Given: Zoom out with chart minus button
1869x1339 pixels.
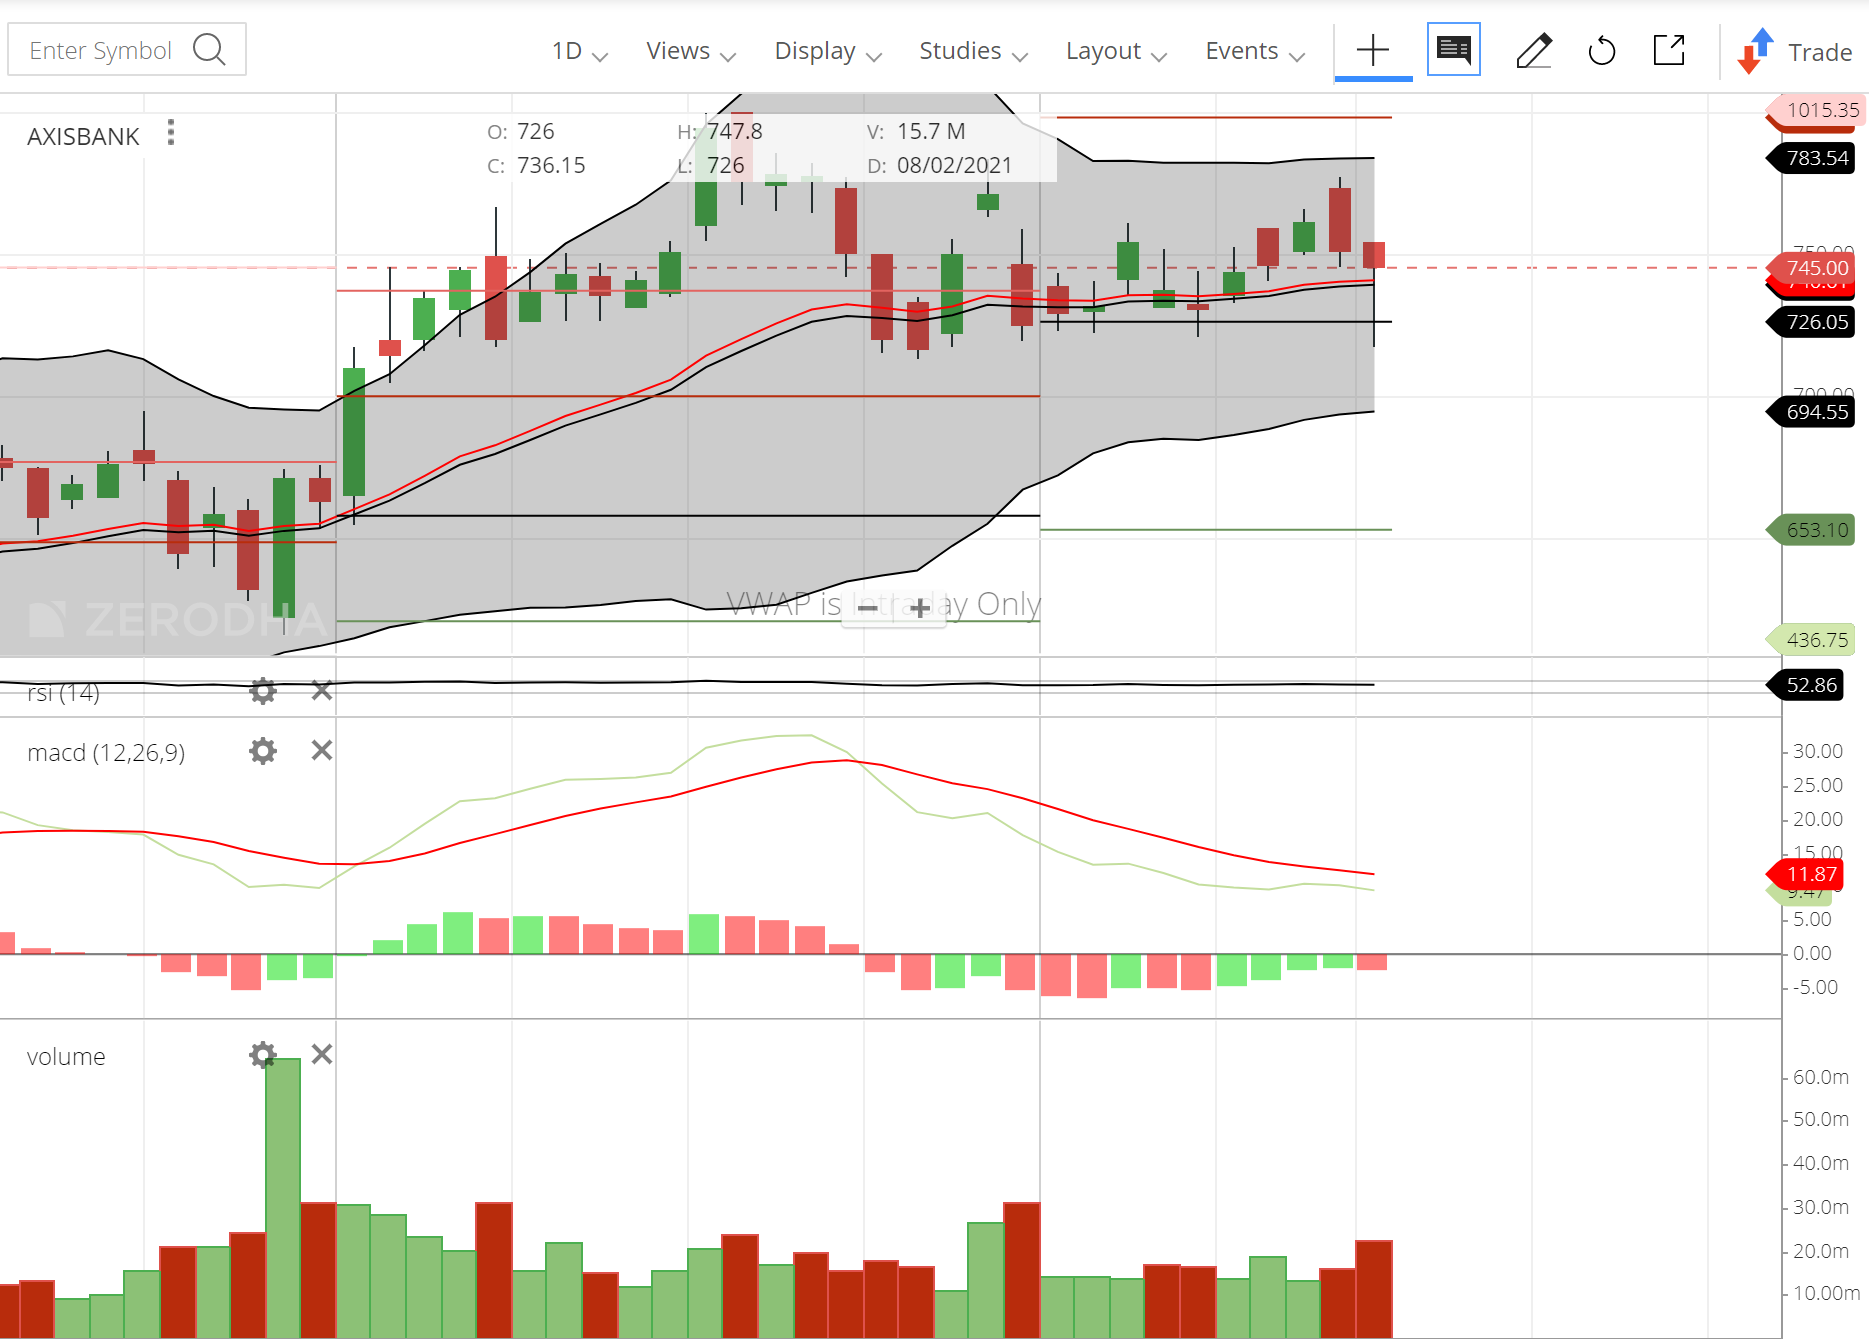Looking at the screenshot, I should point(868,607).
